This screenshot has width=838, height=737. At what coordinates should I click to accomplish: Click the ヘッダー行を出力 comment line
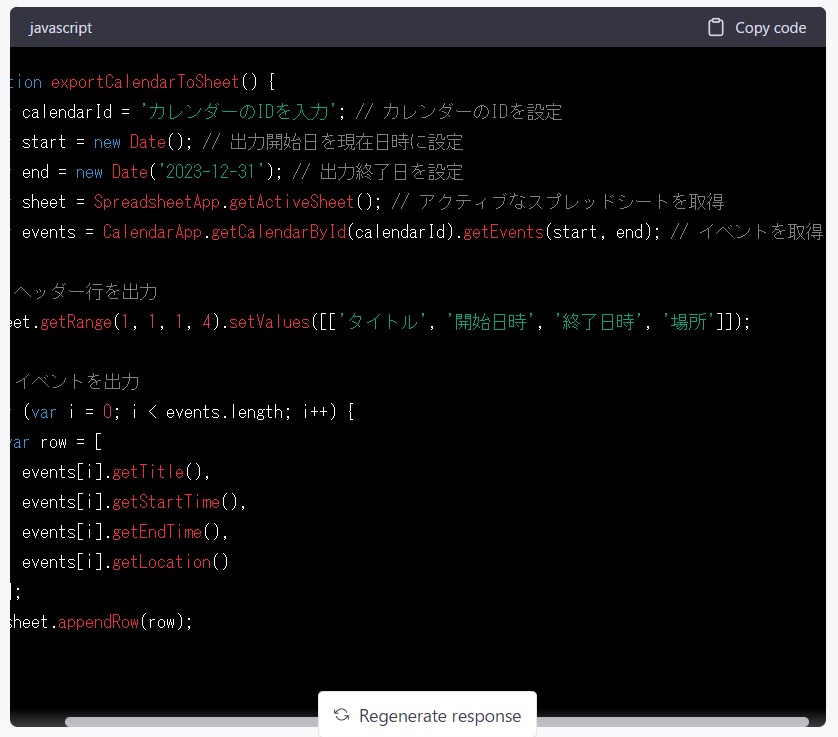tap(84, 292)
